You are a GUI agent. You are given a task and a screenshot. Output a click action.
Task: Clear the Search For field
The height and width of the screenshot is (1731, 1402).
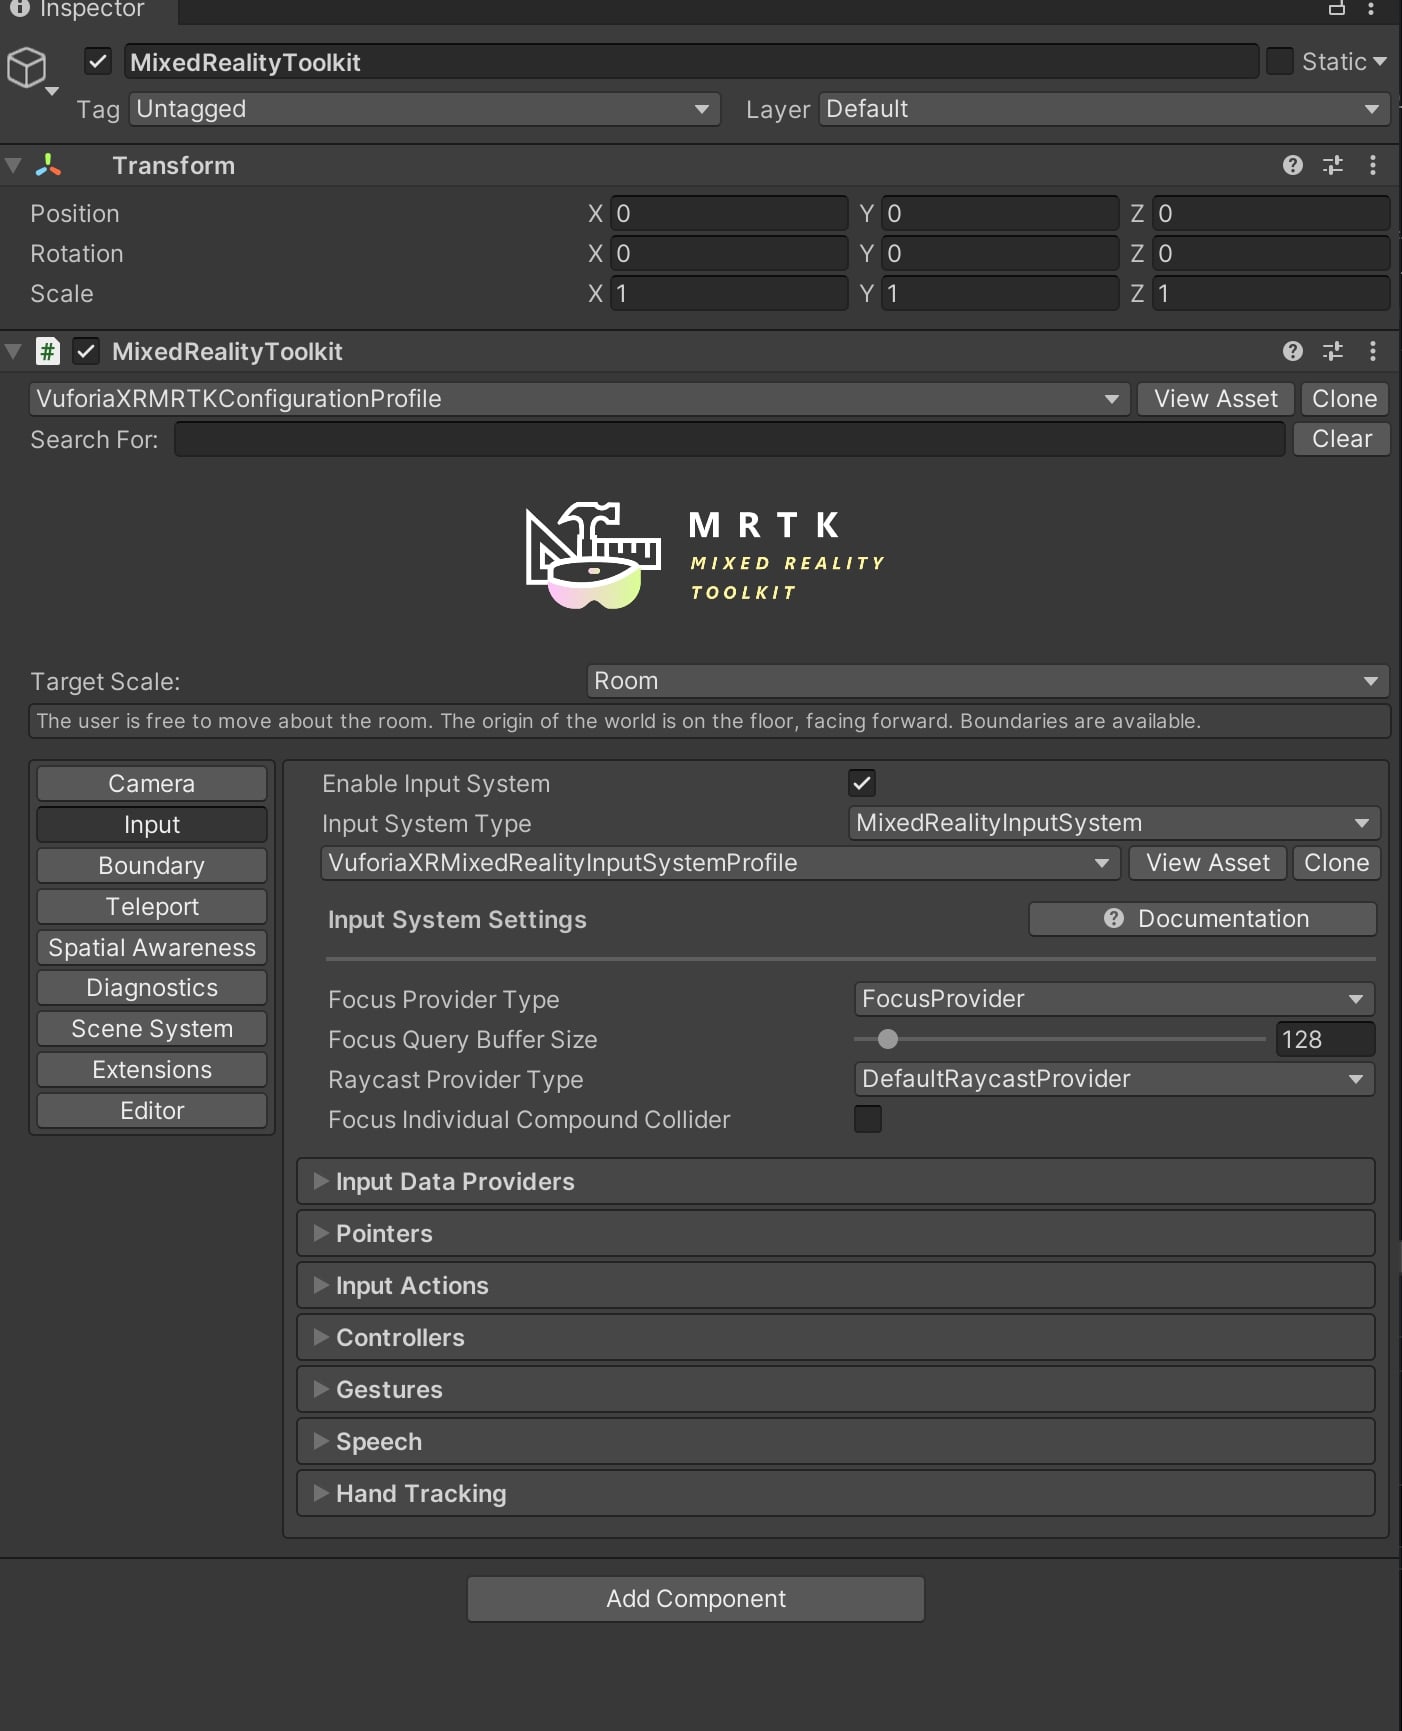click(x=1342, y=439)
